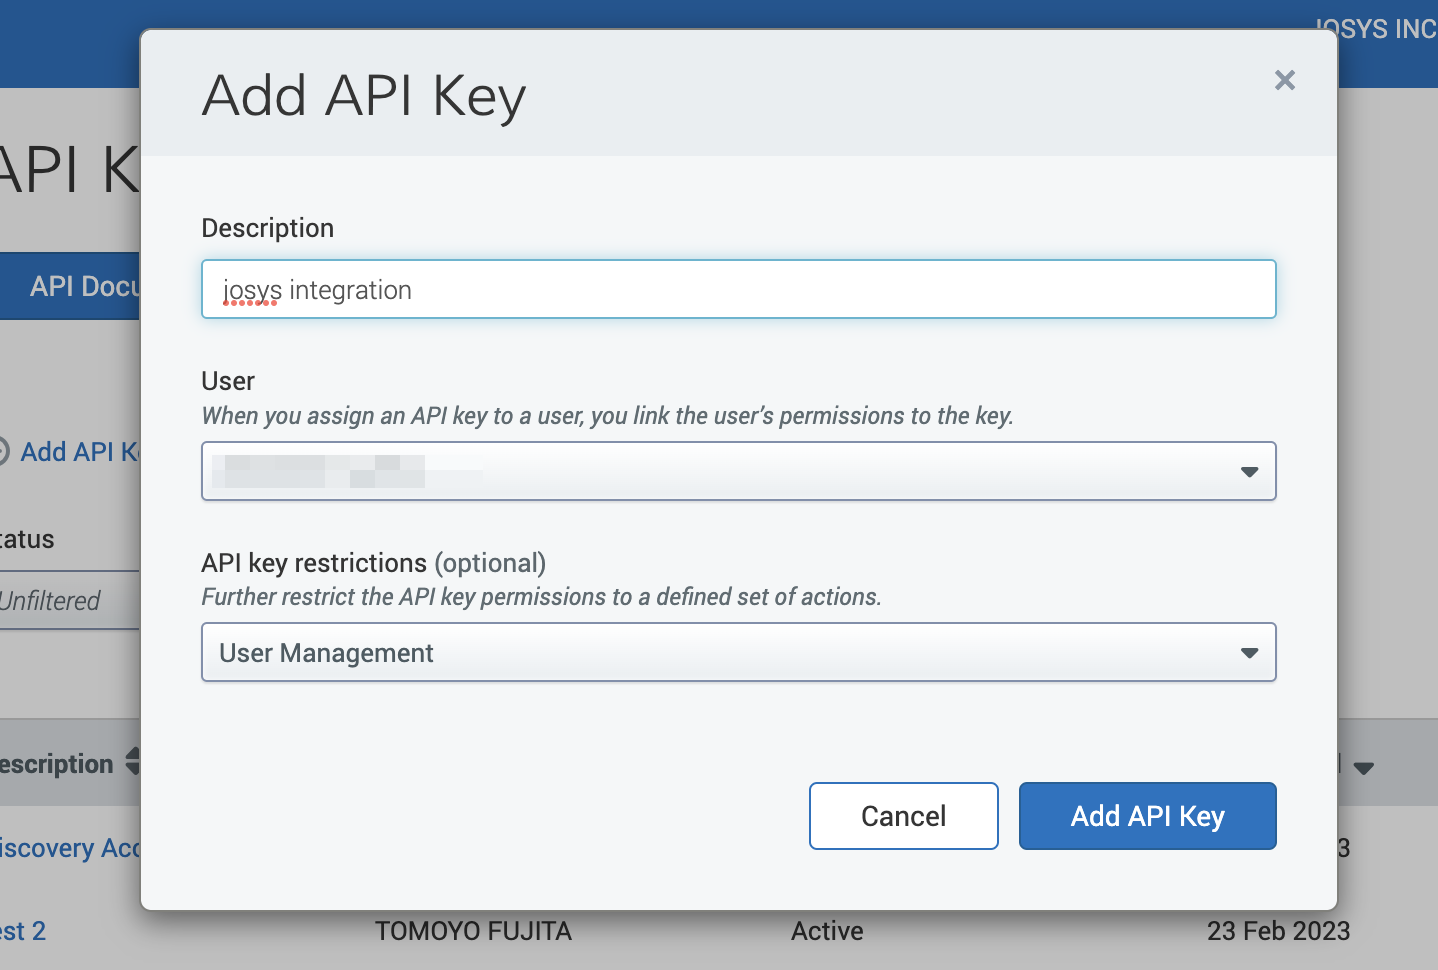Open the JOSYS INC account menu
1438x970 pixels.
[1380, 29]
